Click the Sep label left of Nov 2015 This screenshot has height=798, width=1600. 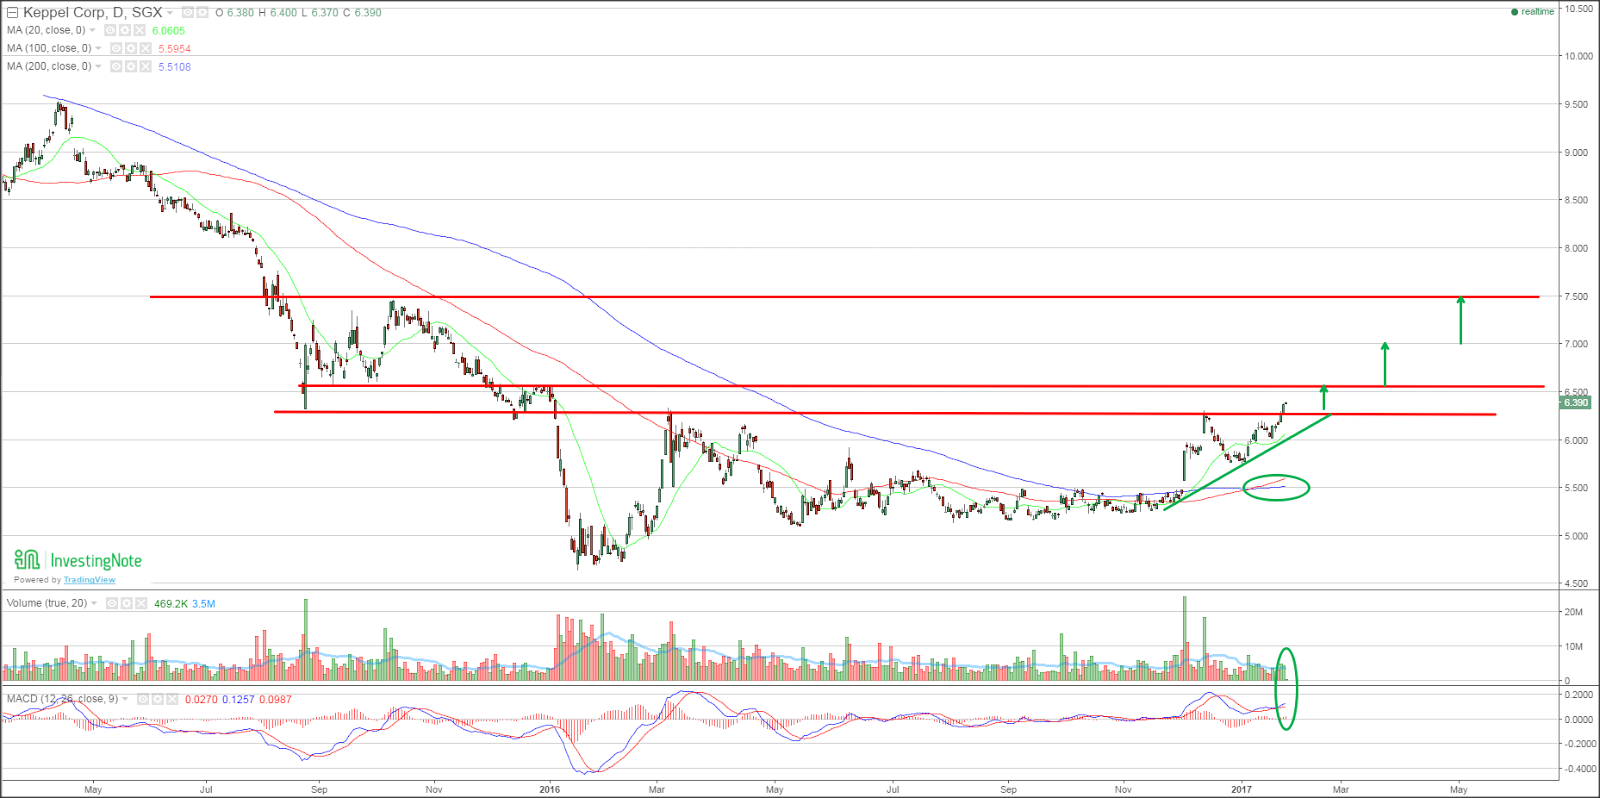319,789
